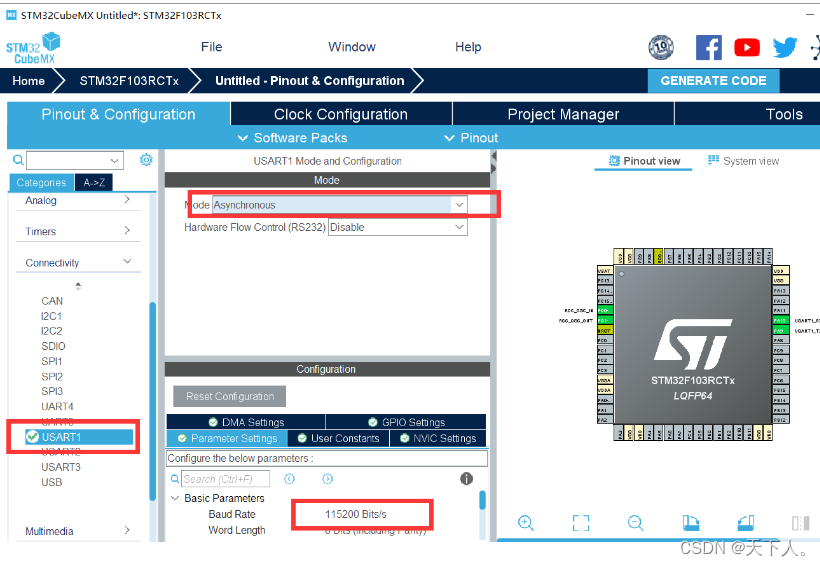Click the Reset Configuration button
This screenshot has width=820, height=566.
tap(230, 396)
